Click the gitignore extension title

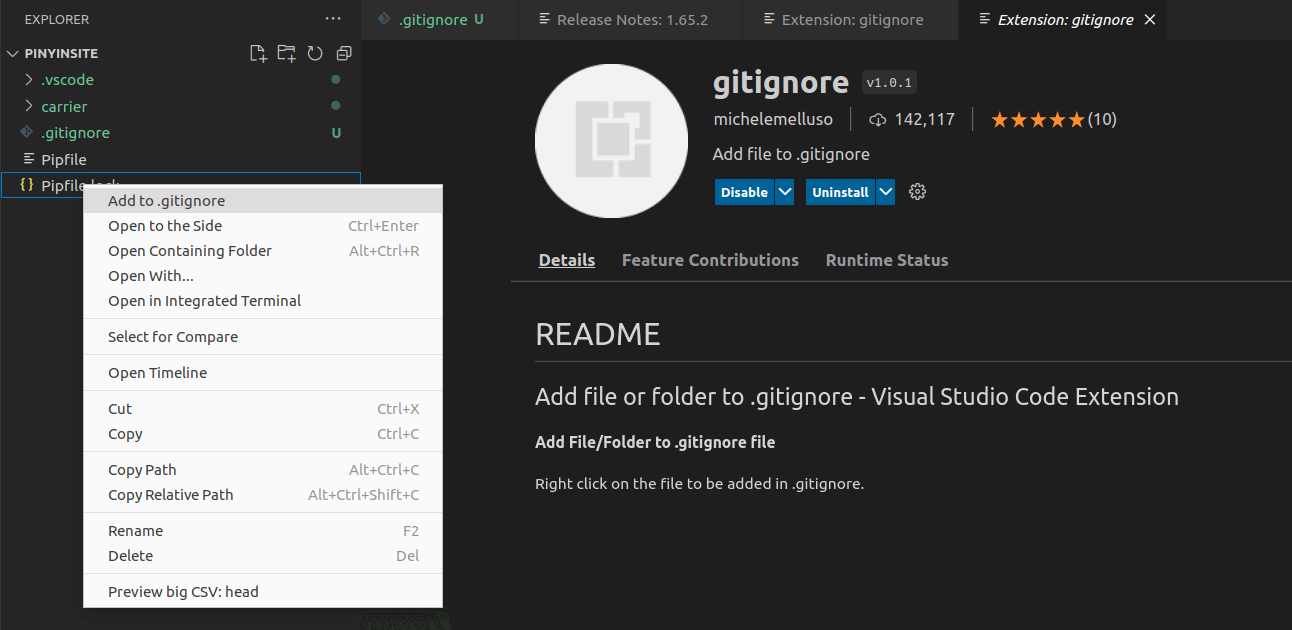781,82
